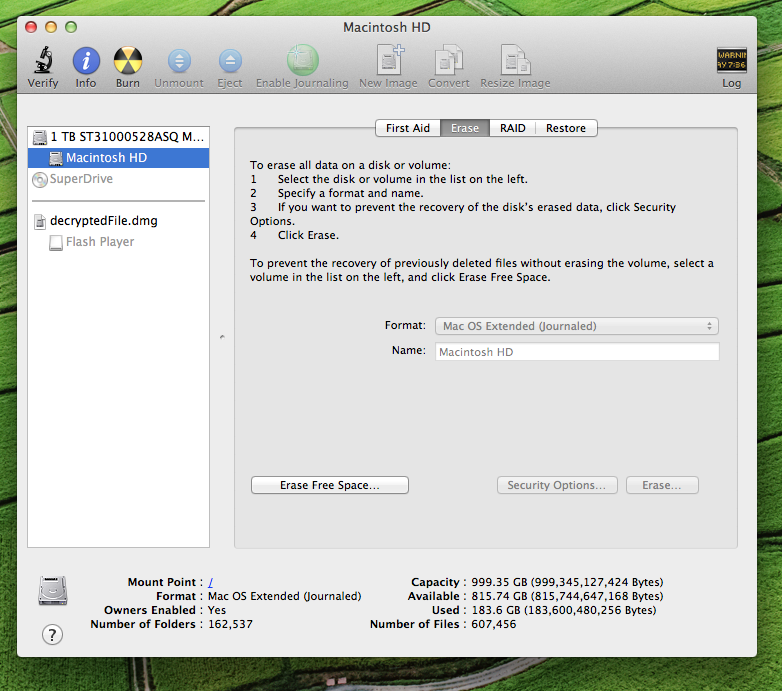Click the Security Options button
This screenshot has width=782, height=691.
tap(557, 485)
